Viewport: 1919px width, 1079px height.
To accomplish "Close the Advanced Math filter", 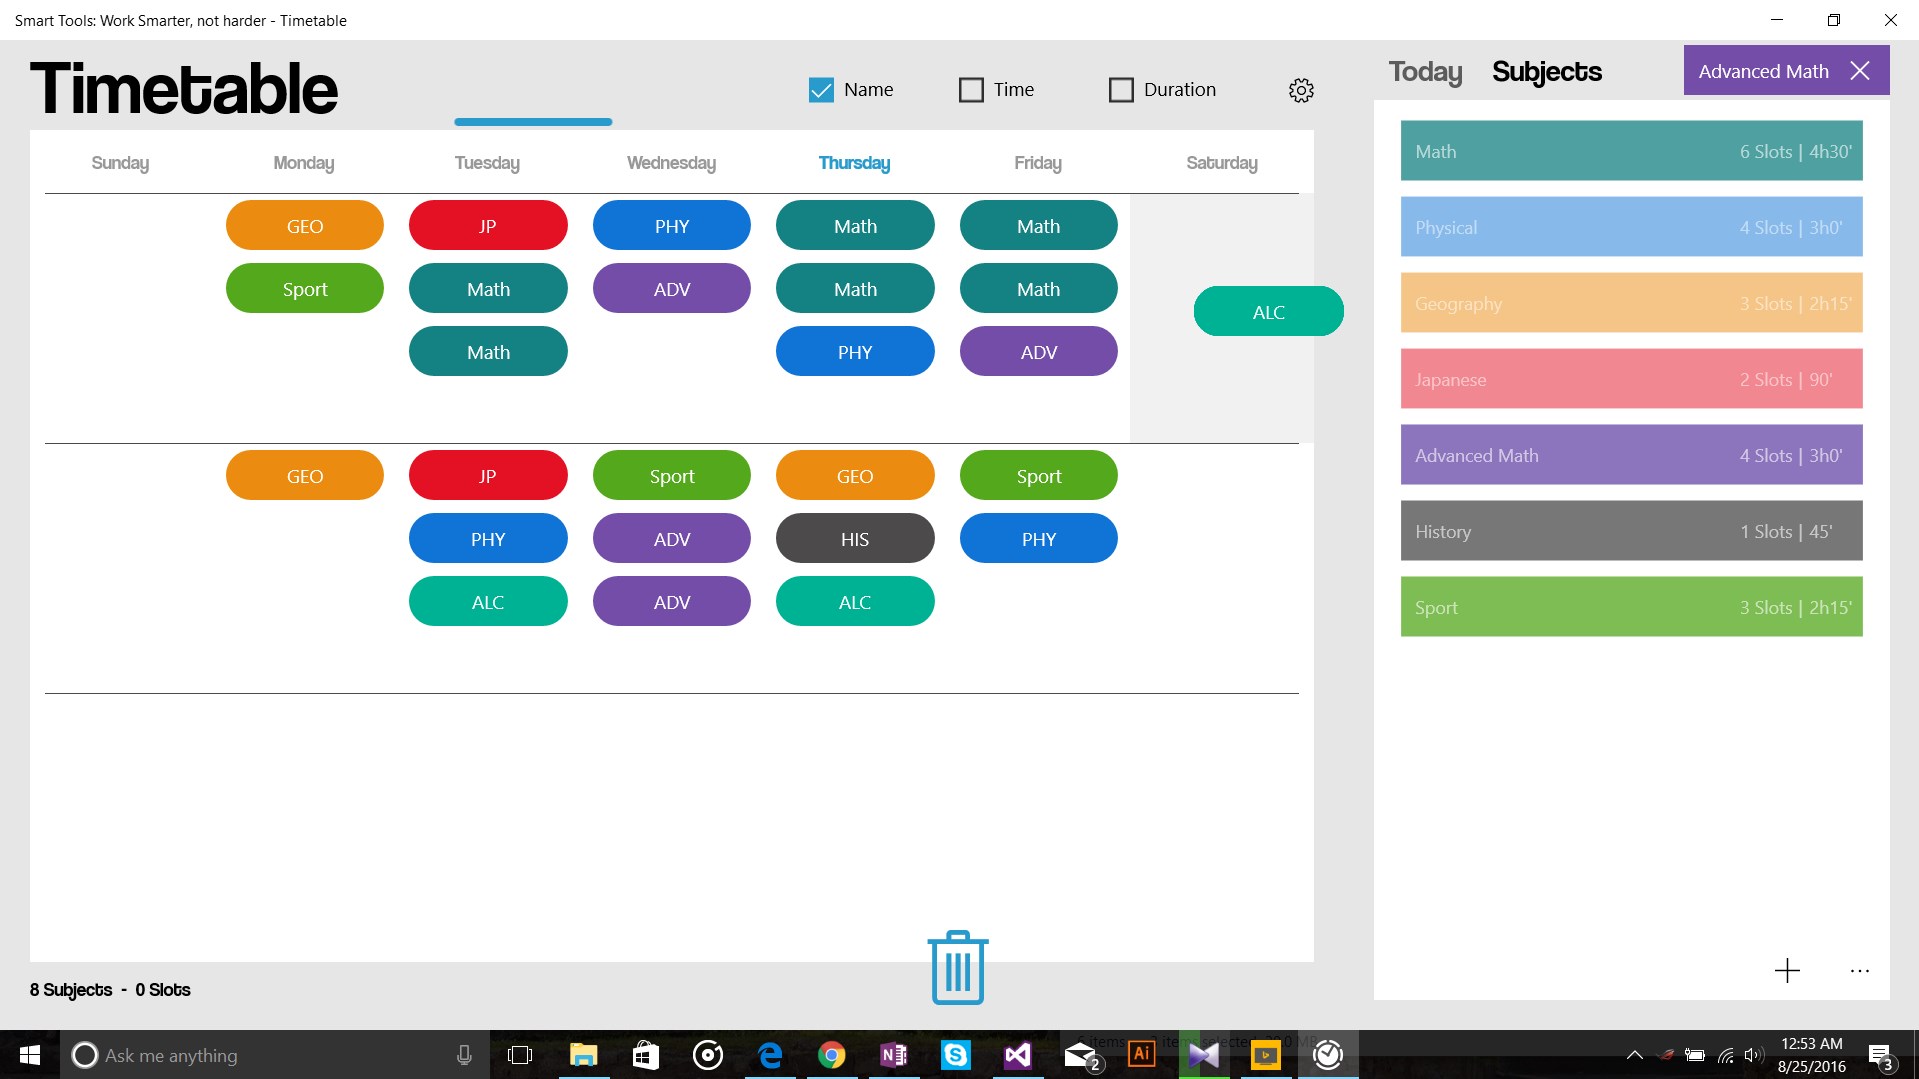I will [x=1860, y=70].
